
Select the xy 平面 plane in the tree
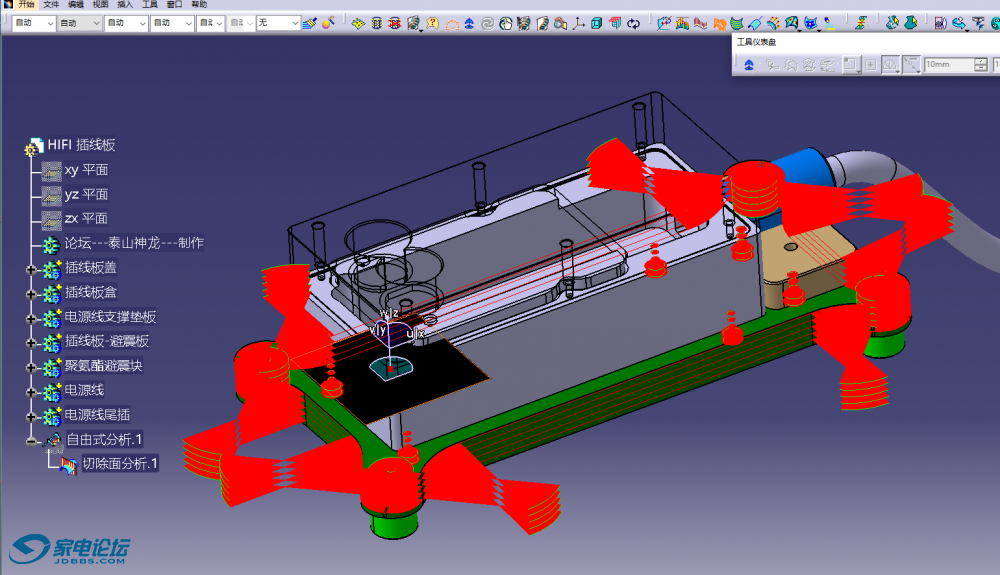86,170
